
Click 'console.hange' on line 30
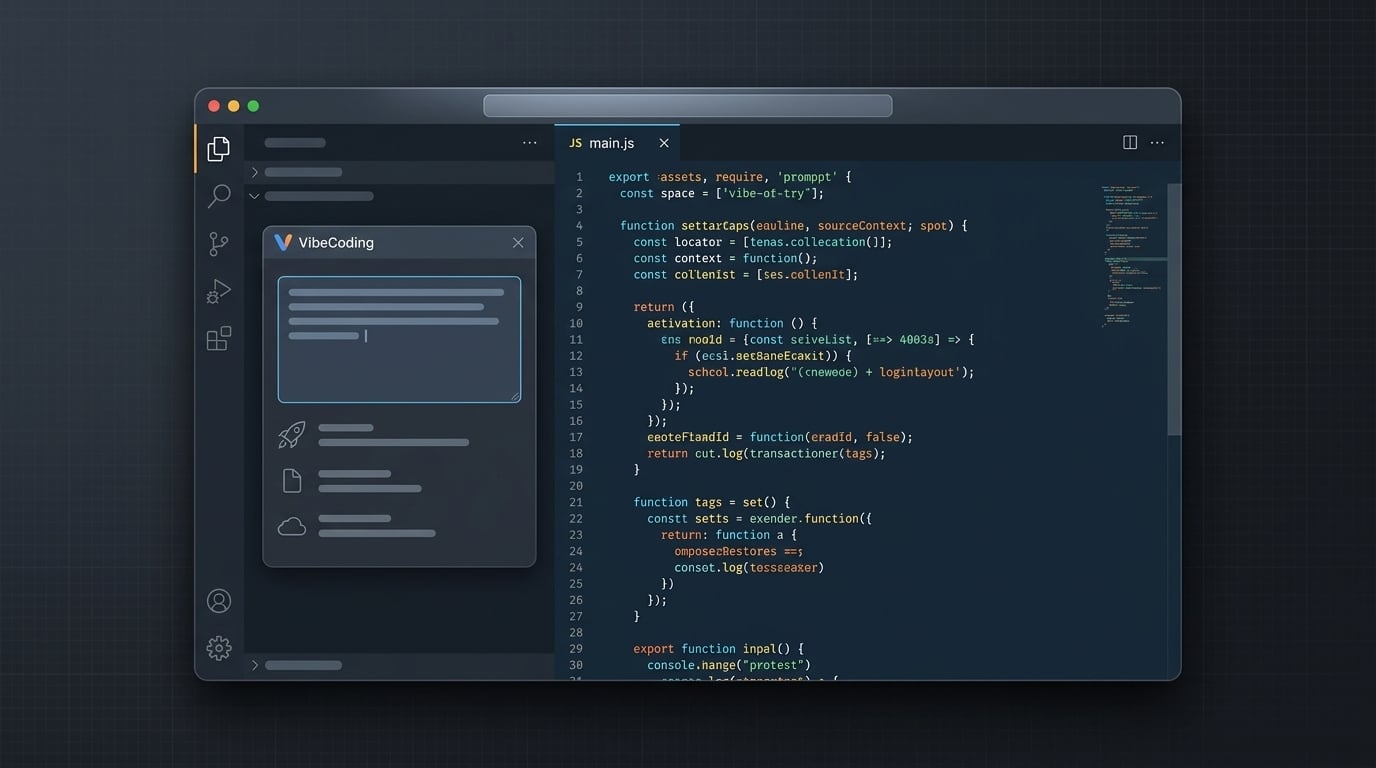pos(691,665)
